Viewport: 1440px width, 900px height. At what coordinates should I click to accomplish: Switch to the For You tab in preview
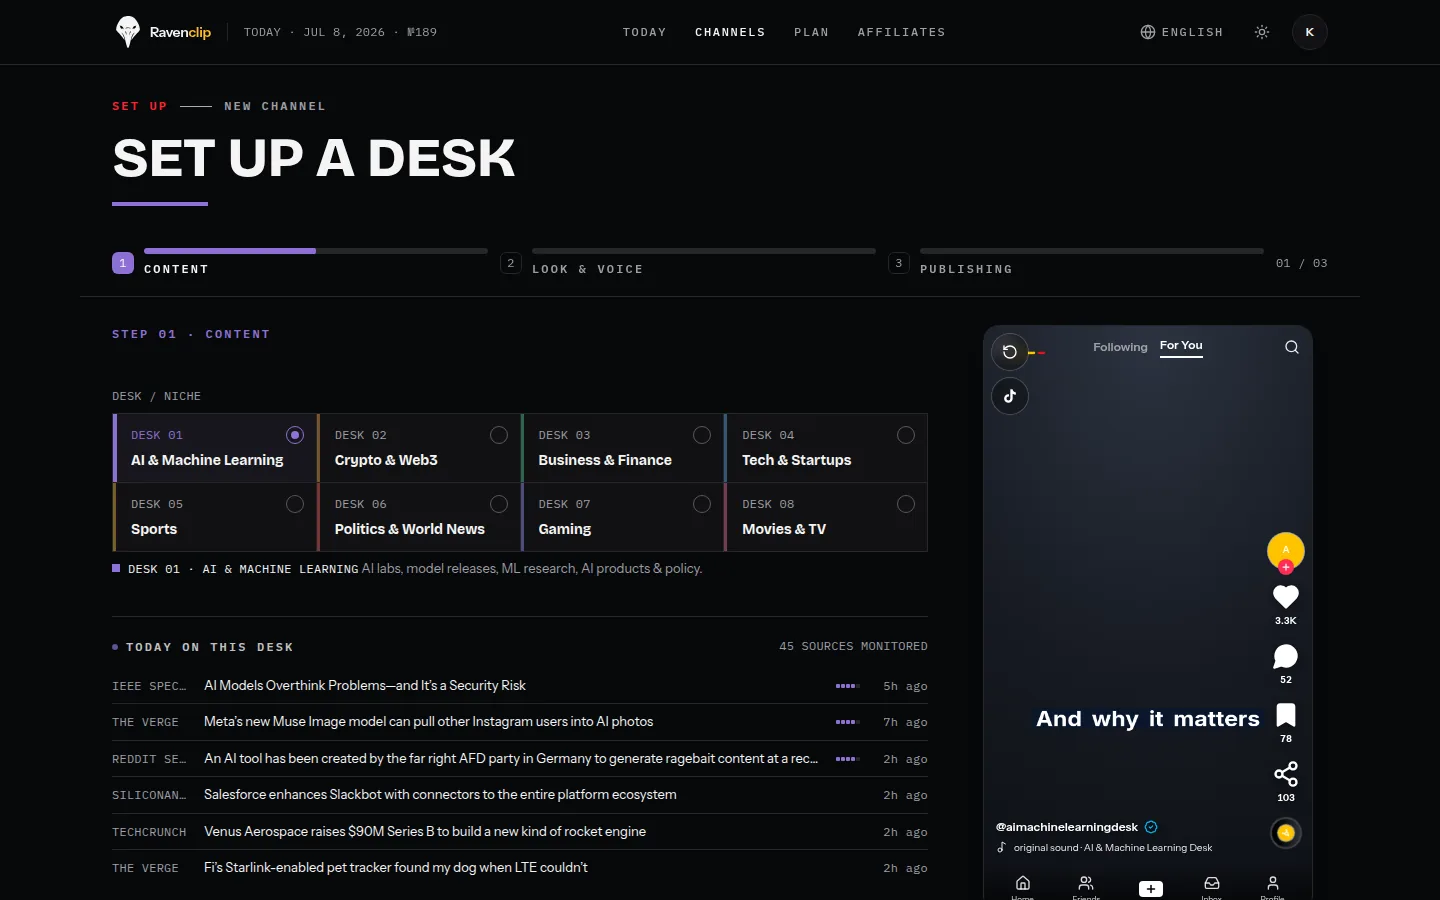(1181, 346)
